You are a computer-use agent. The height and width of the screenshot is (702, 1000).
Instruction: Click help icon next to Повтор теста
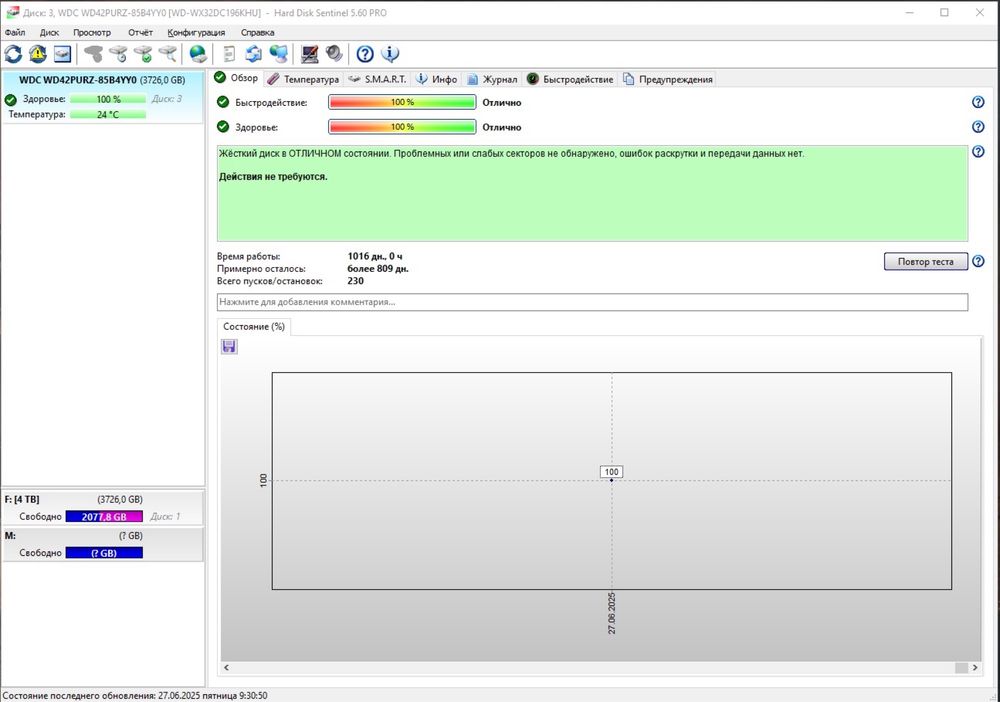click(978, 261)
